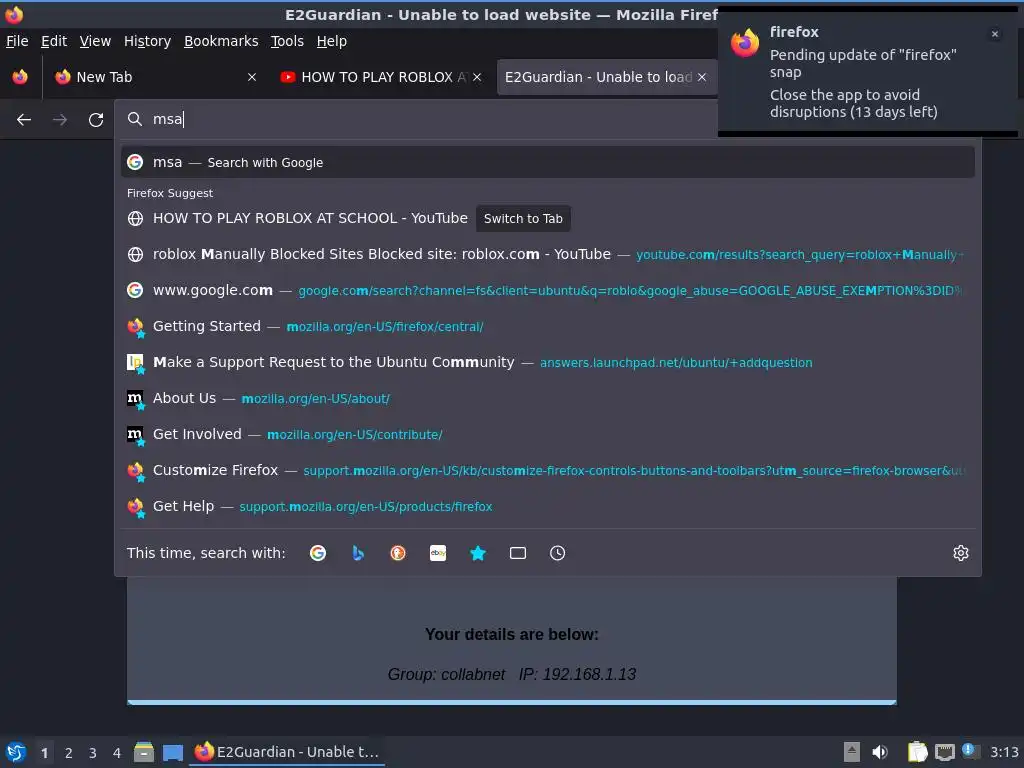Select the E2Guardian tab
The image size is (1024, 768).
click(606, 77)
